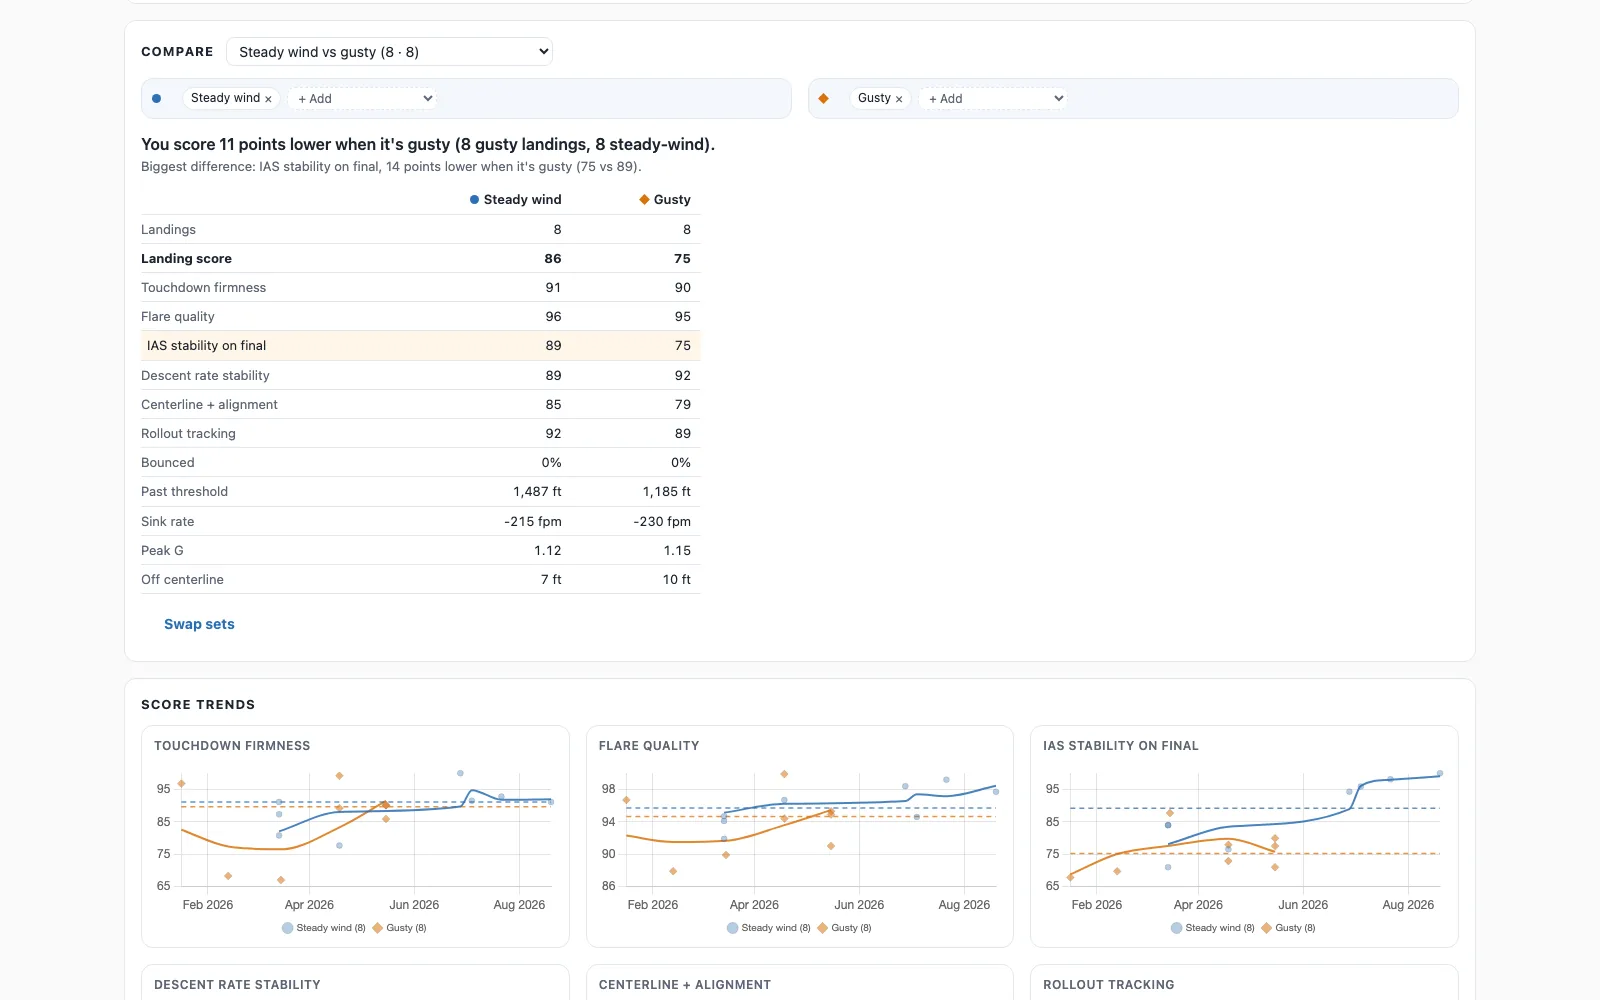Click the Touchdown Firmness chart title
The height and width of the screenshot is (1000, 1600).
[232, 746]
